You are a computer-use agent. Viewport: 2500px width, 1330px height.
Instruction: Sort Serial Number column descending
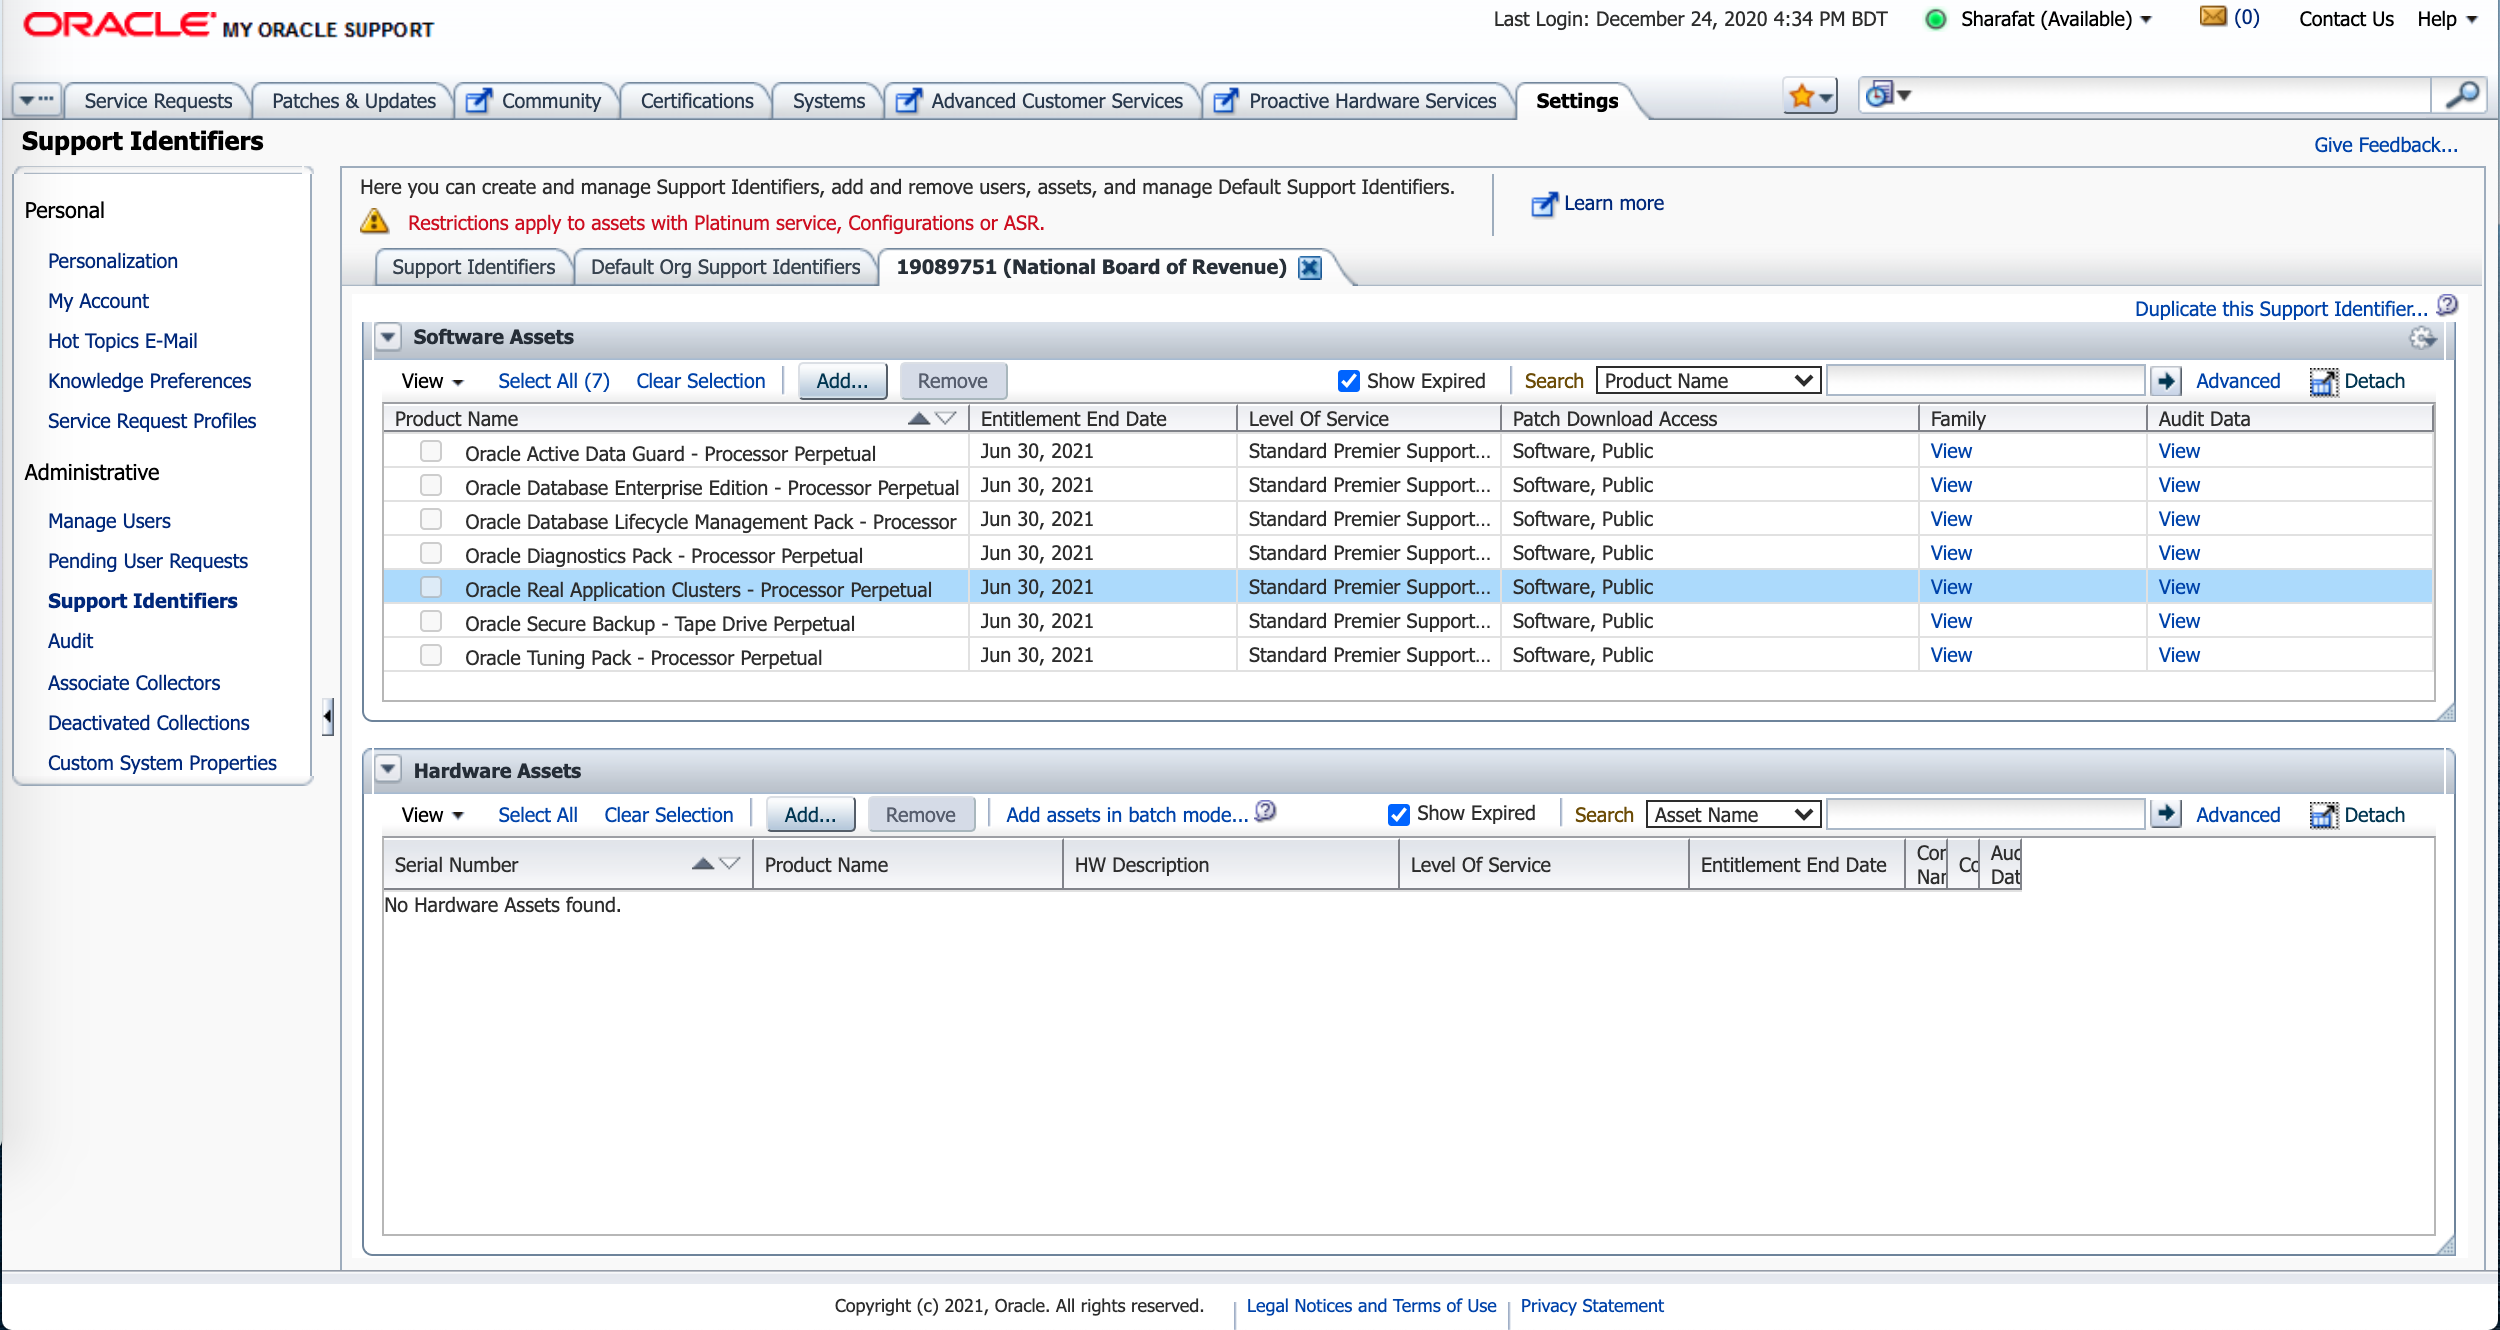730,863
